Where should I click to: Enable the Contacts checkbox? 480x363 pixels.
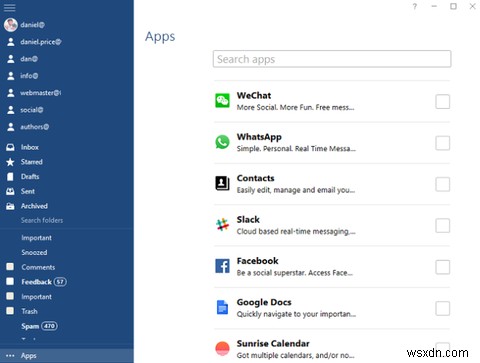coord(443,184)
